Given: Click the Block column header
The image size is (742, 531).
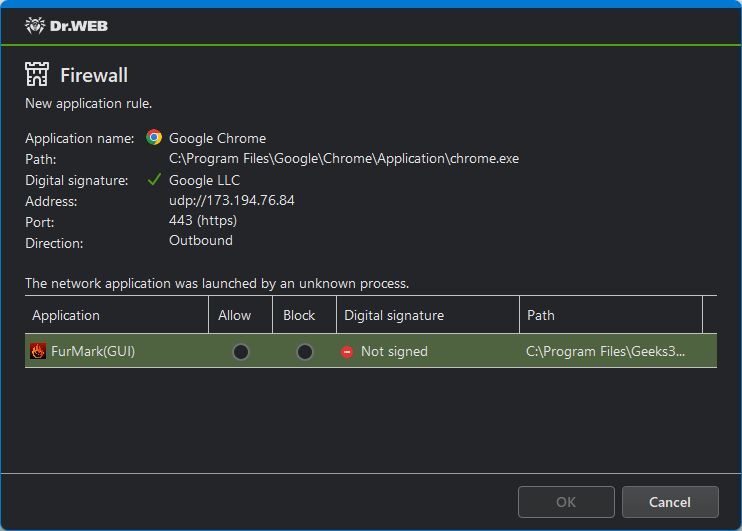Looking at the screenshot, I should [x=304, y=315].
